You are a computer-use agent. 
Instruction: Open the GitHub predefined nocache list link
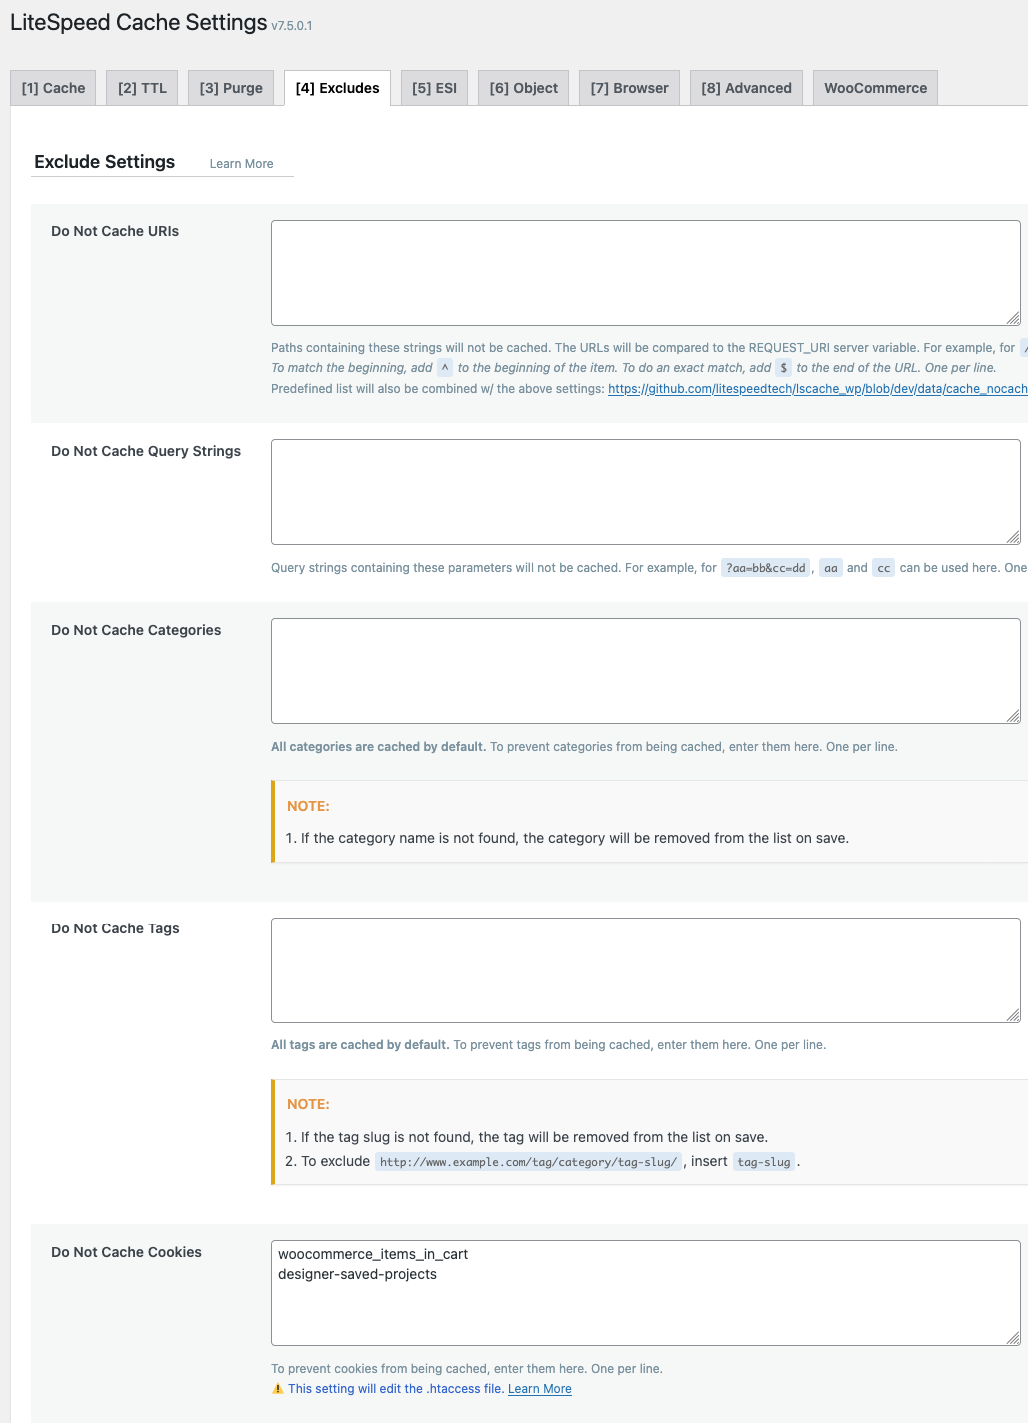817,389
